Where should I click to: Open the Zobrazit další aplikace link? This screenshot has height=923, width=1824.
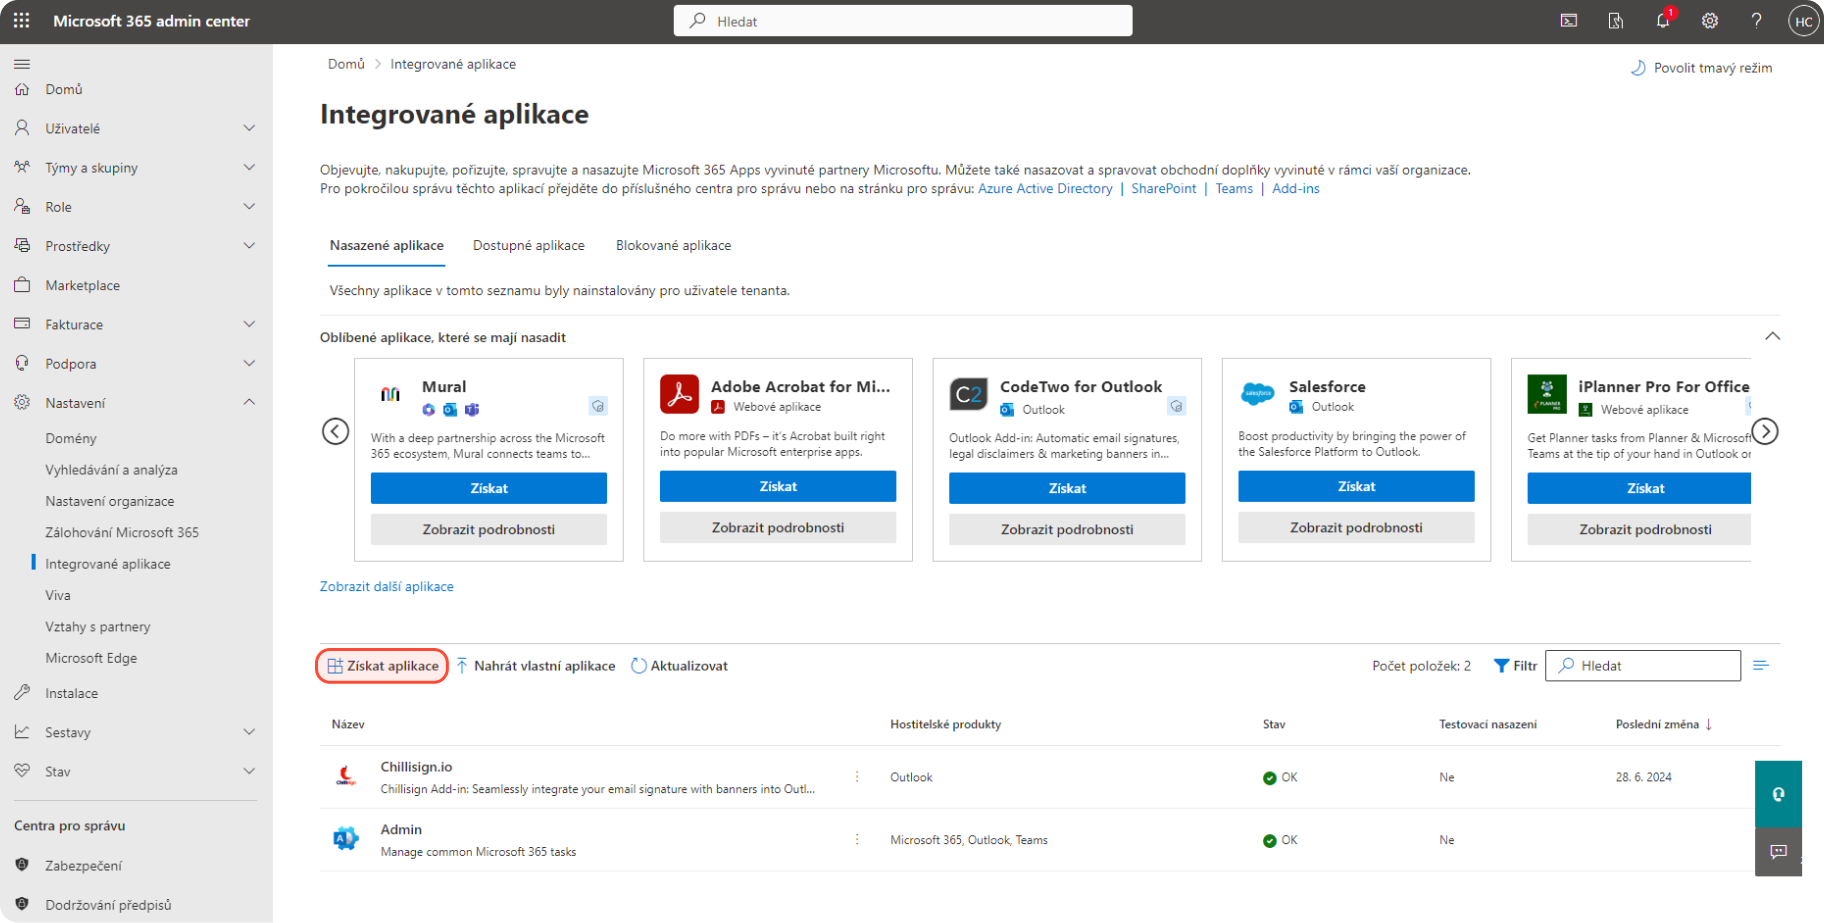[x=386, y=587]
